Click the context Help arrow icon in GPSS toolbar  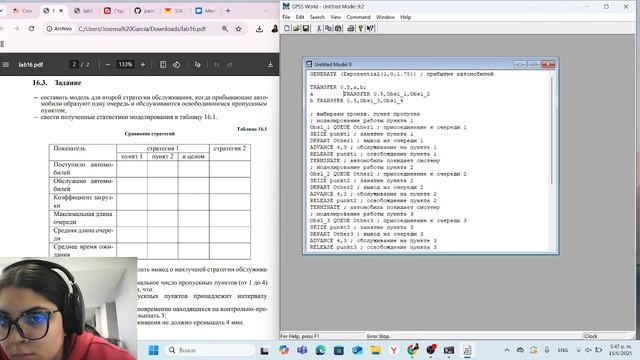pos(370,28)
